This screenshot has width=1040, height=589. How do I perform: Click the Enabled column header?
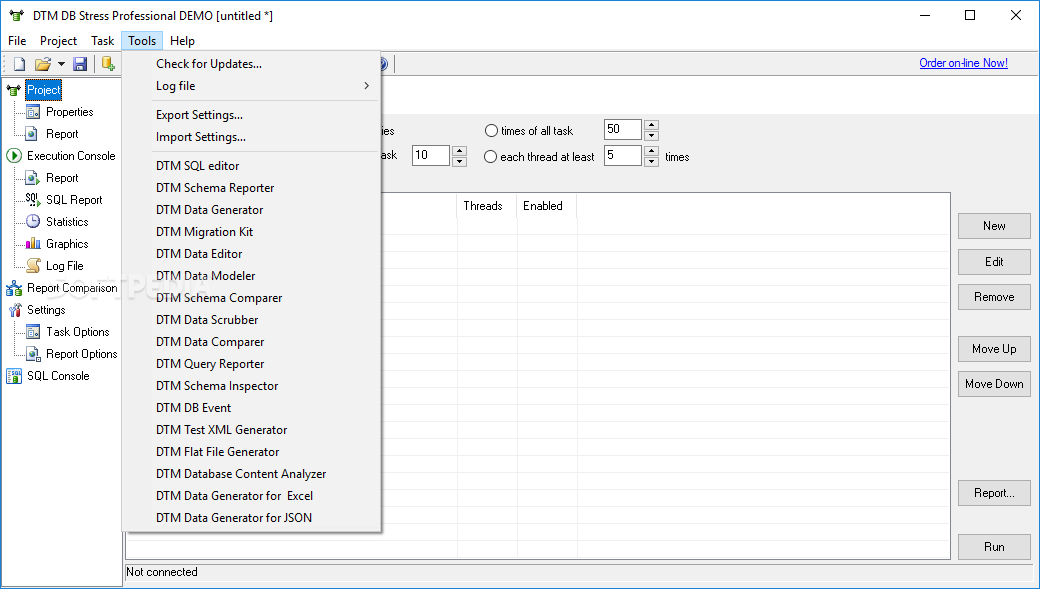coord(547,206)
